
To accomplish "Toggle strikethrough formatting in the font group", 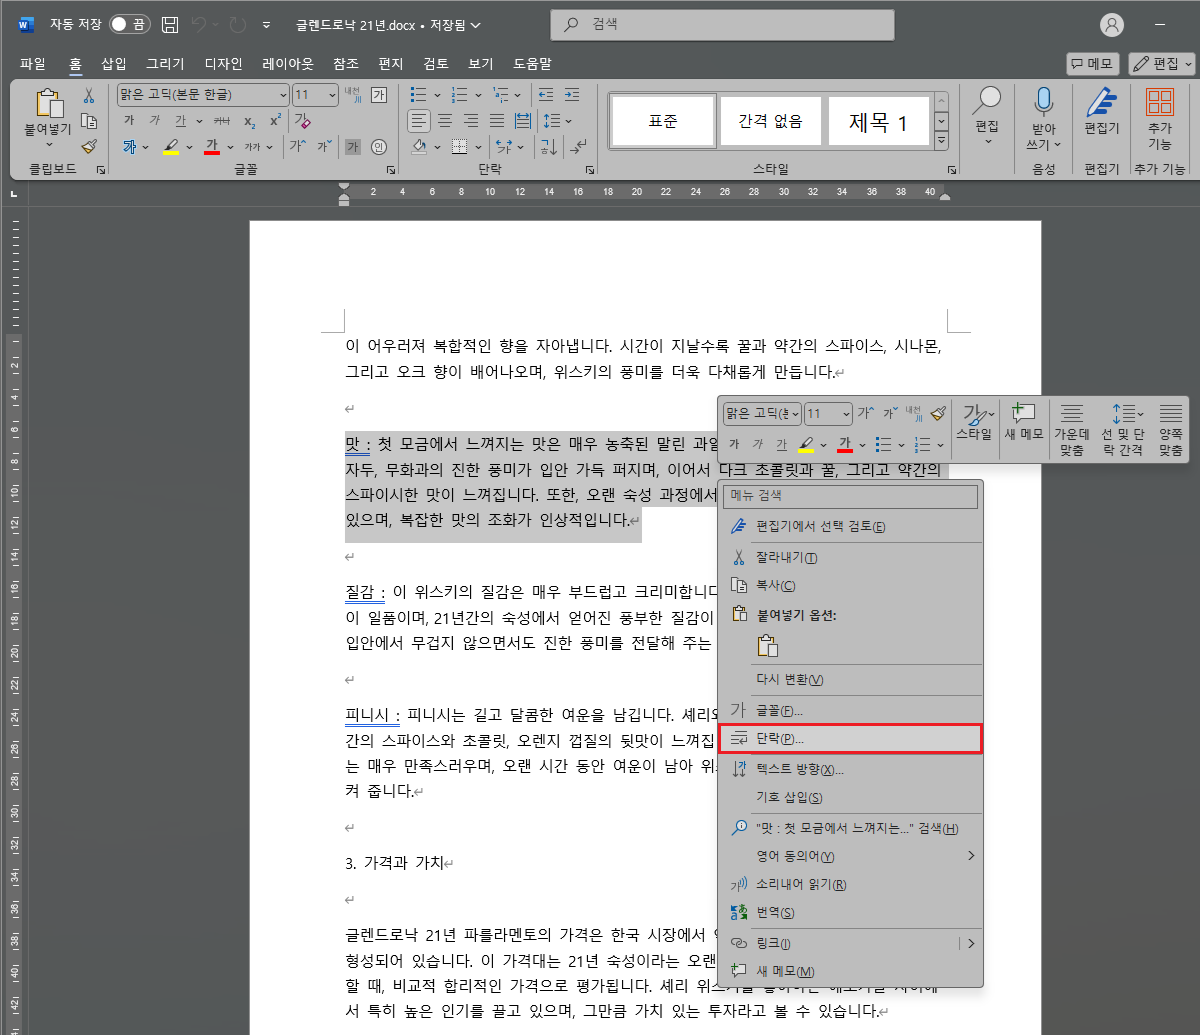I will (x=222, y=122).
